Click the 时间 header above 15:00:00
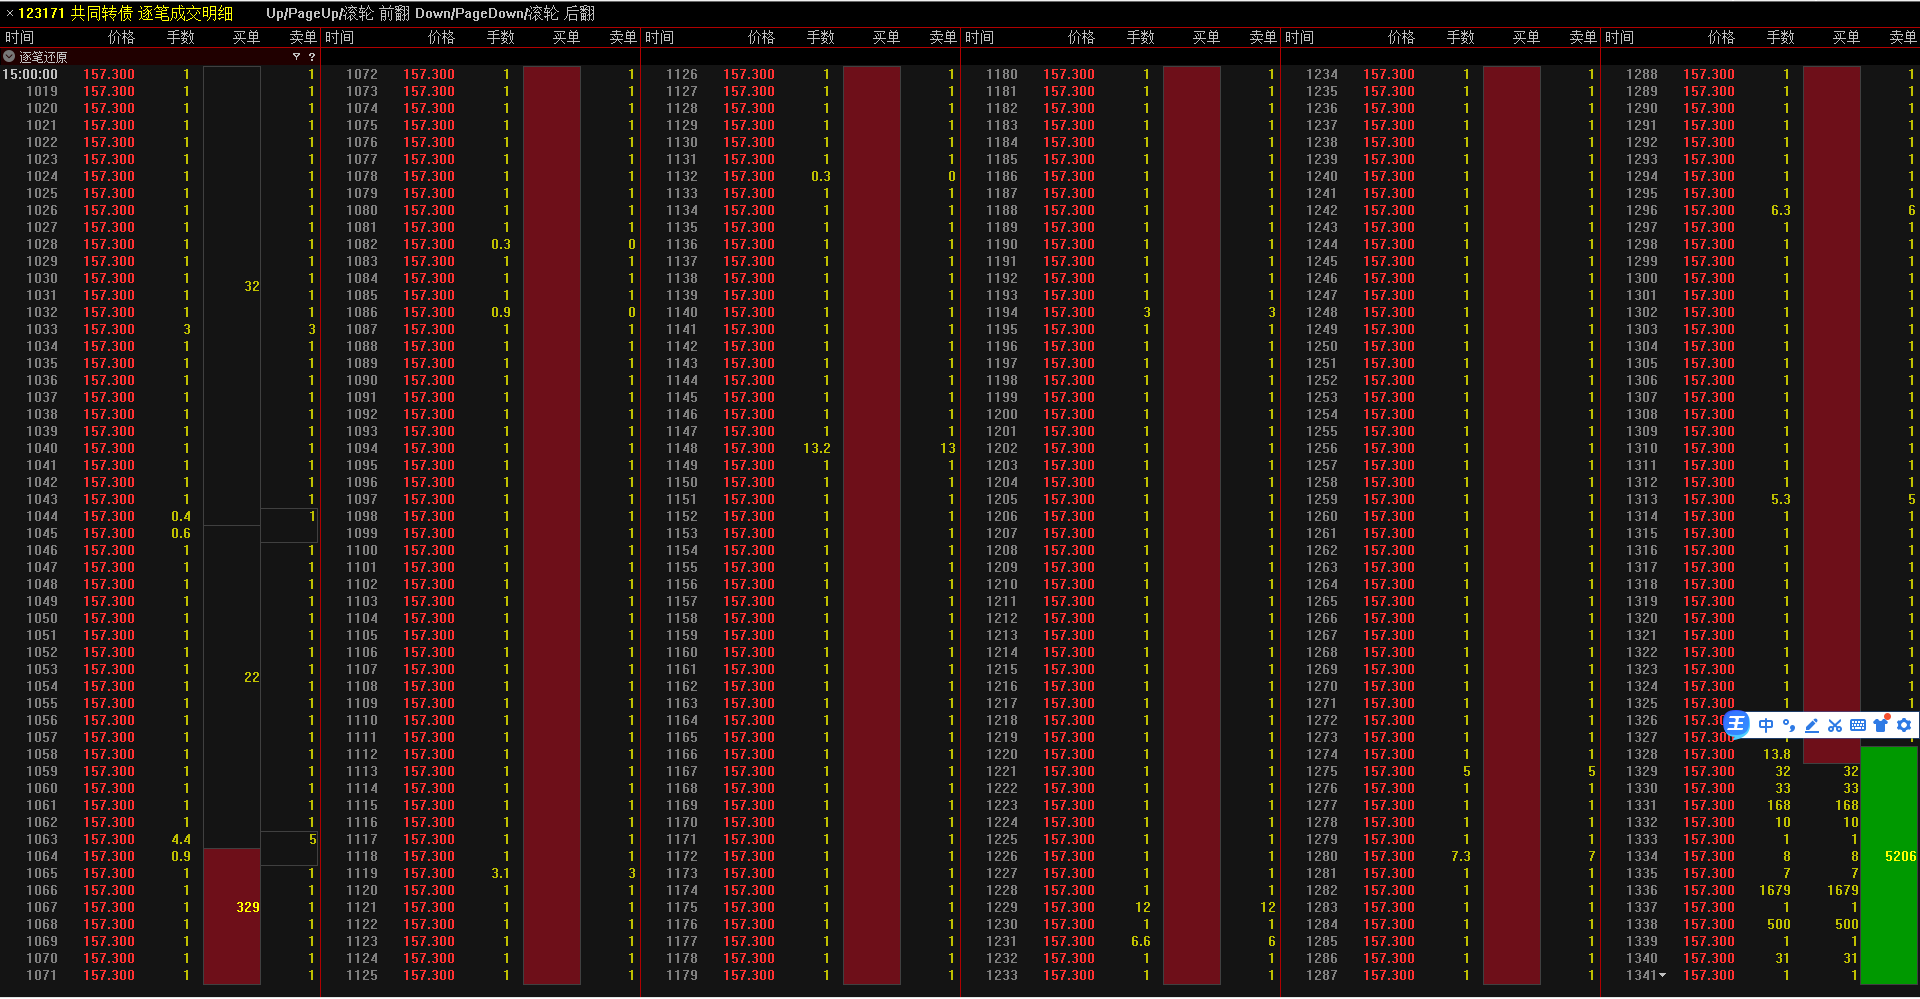The image size is (1920, 999). click(20, 37)
